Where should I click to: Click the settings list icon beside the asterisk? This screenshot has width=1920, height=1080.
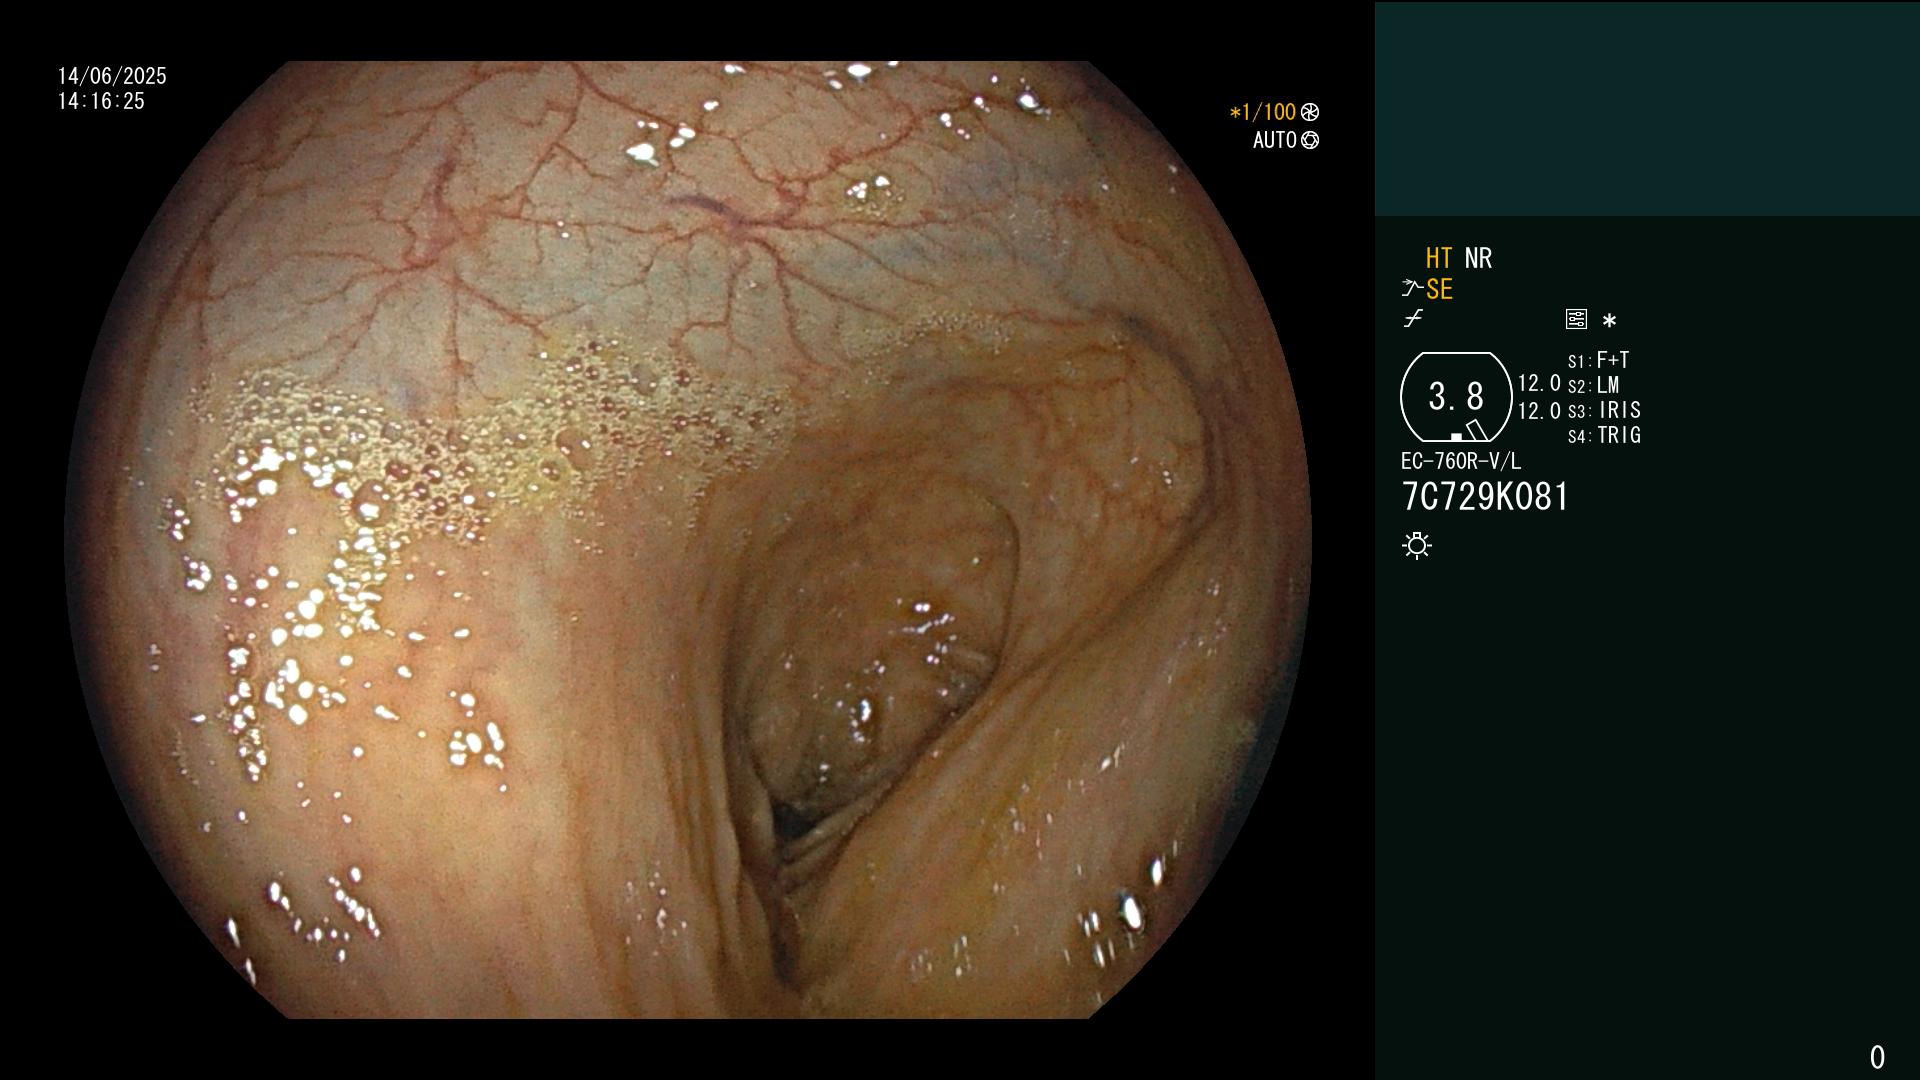pyautogui.click(x=1576, y=319)
